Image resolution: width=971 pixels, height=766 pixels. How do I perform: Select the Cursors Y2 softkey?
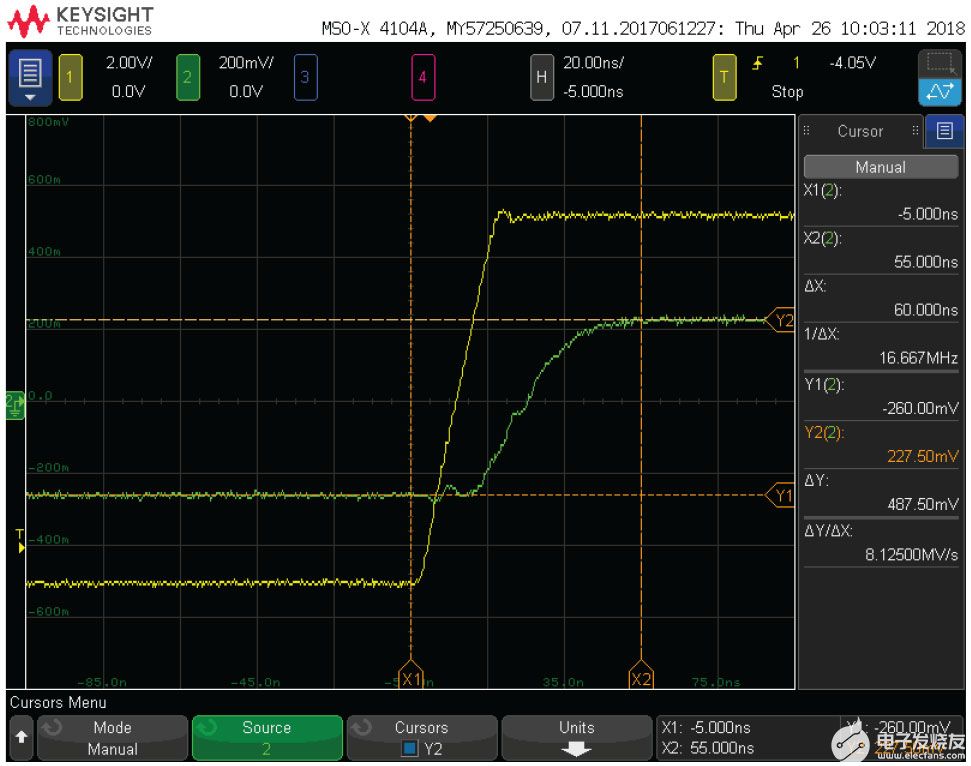coord(421,738)
